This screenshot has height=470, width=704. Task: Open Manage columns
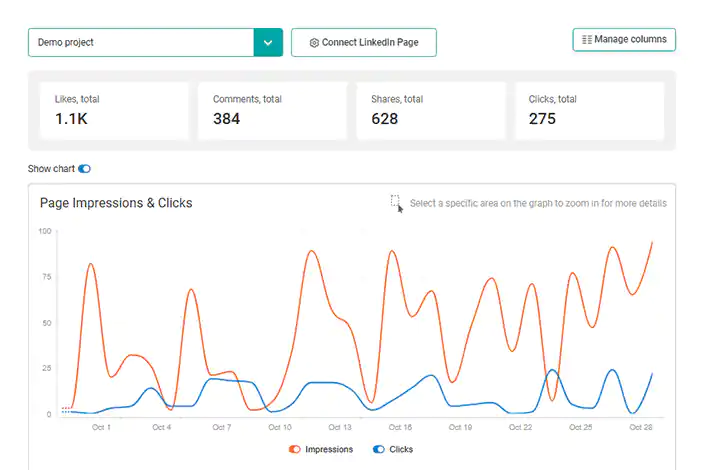tap(624, 40)
